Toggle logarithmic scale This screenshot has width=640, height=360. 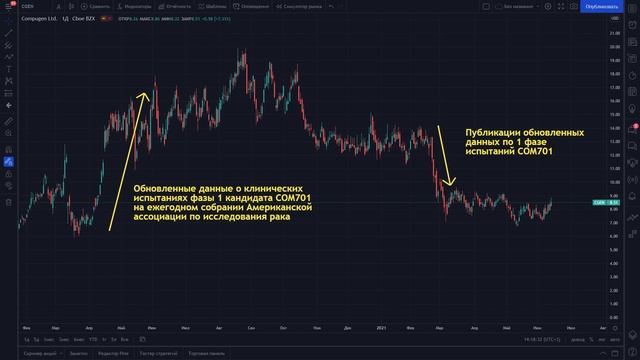click(602, 340)
